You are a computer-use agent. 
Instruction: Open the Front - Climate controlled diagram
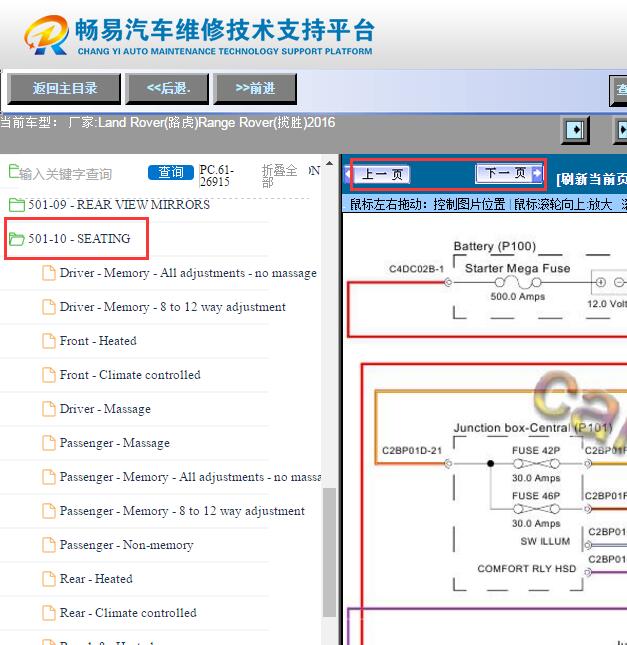pyautogui.click(x=130, y=375)
